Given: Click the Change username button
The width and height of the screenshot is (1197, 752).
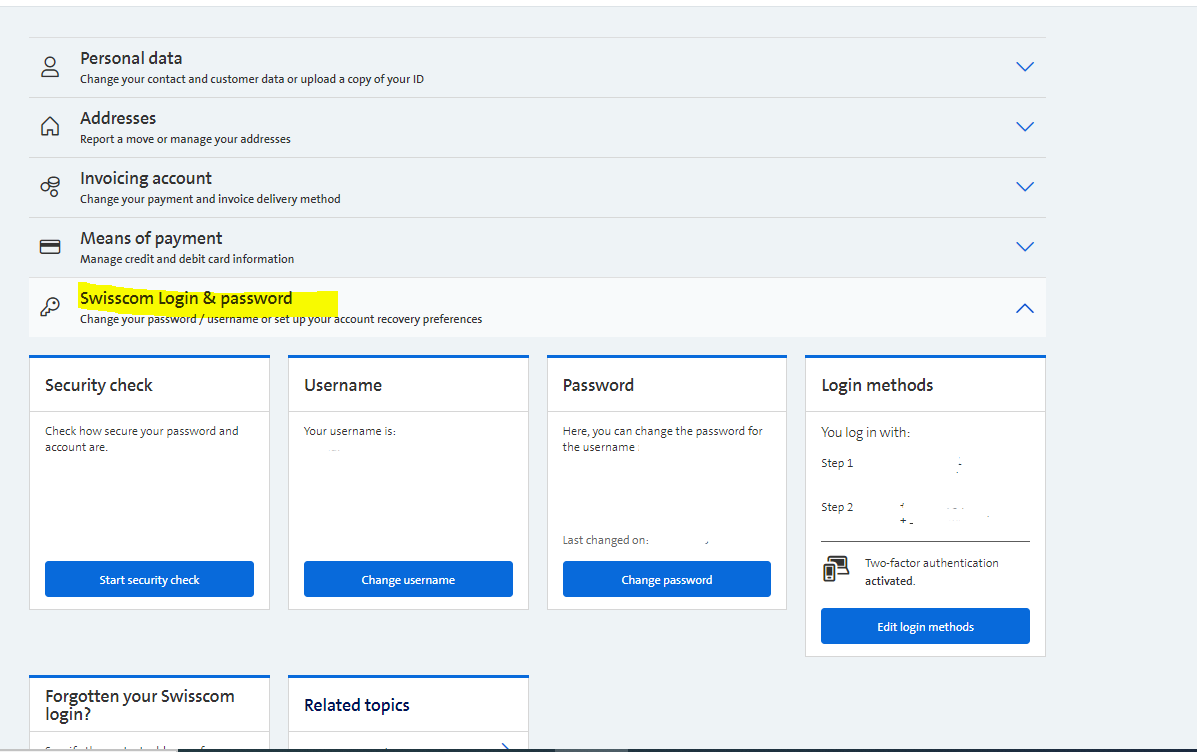Looking at the screenshot, I should point(408,579).
